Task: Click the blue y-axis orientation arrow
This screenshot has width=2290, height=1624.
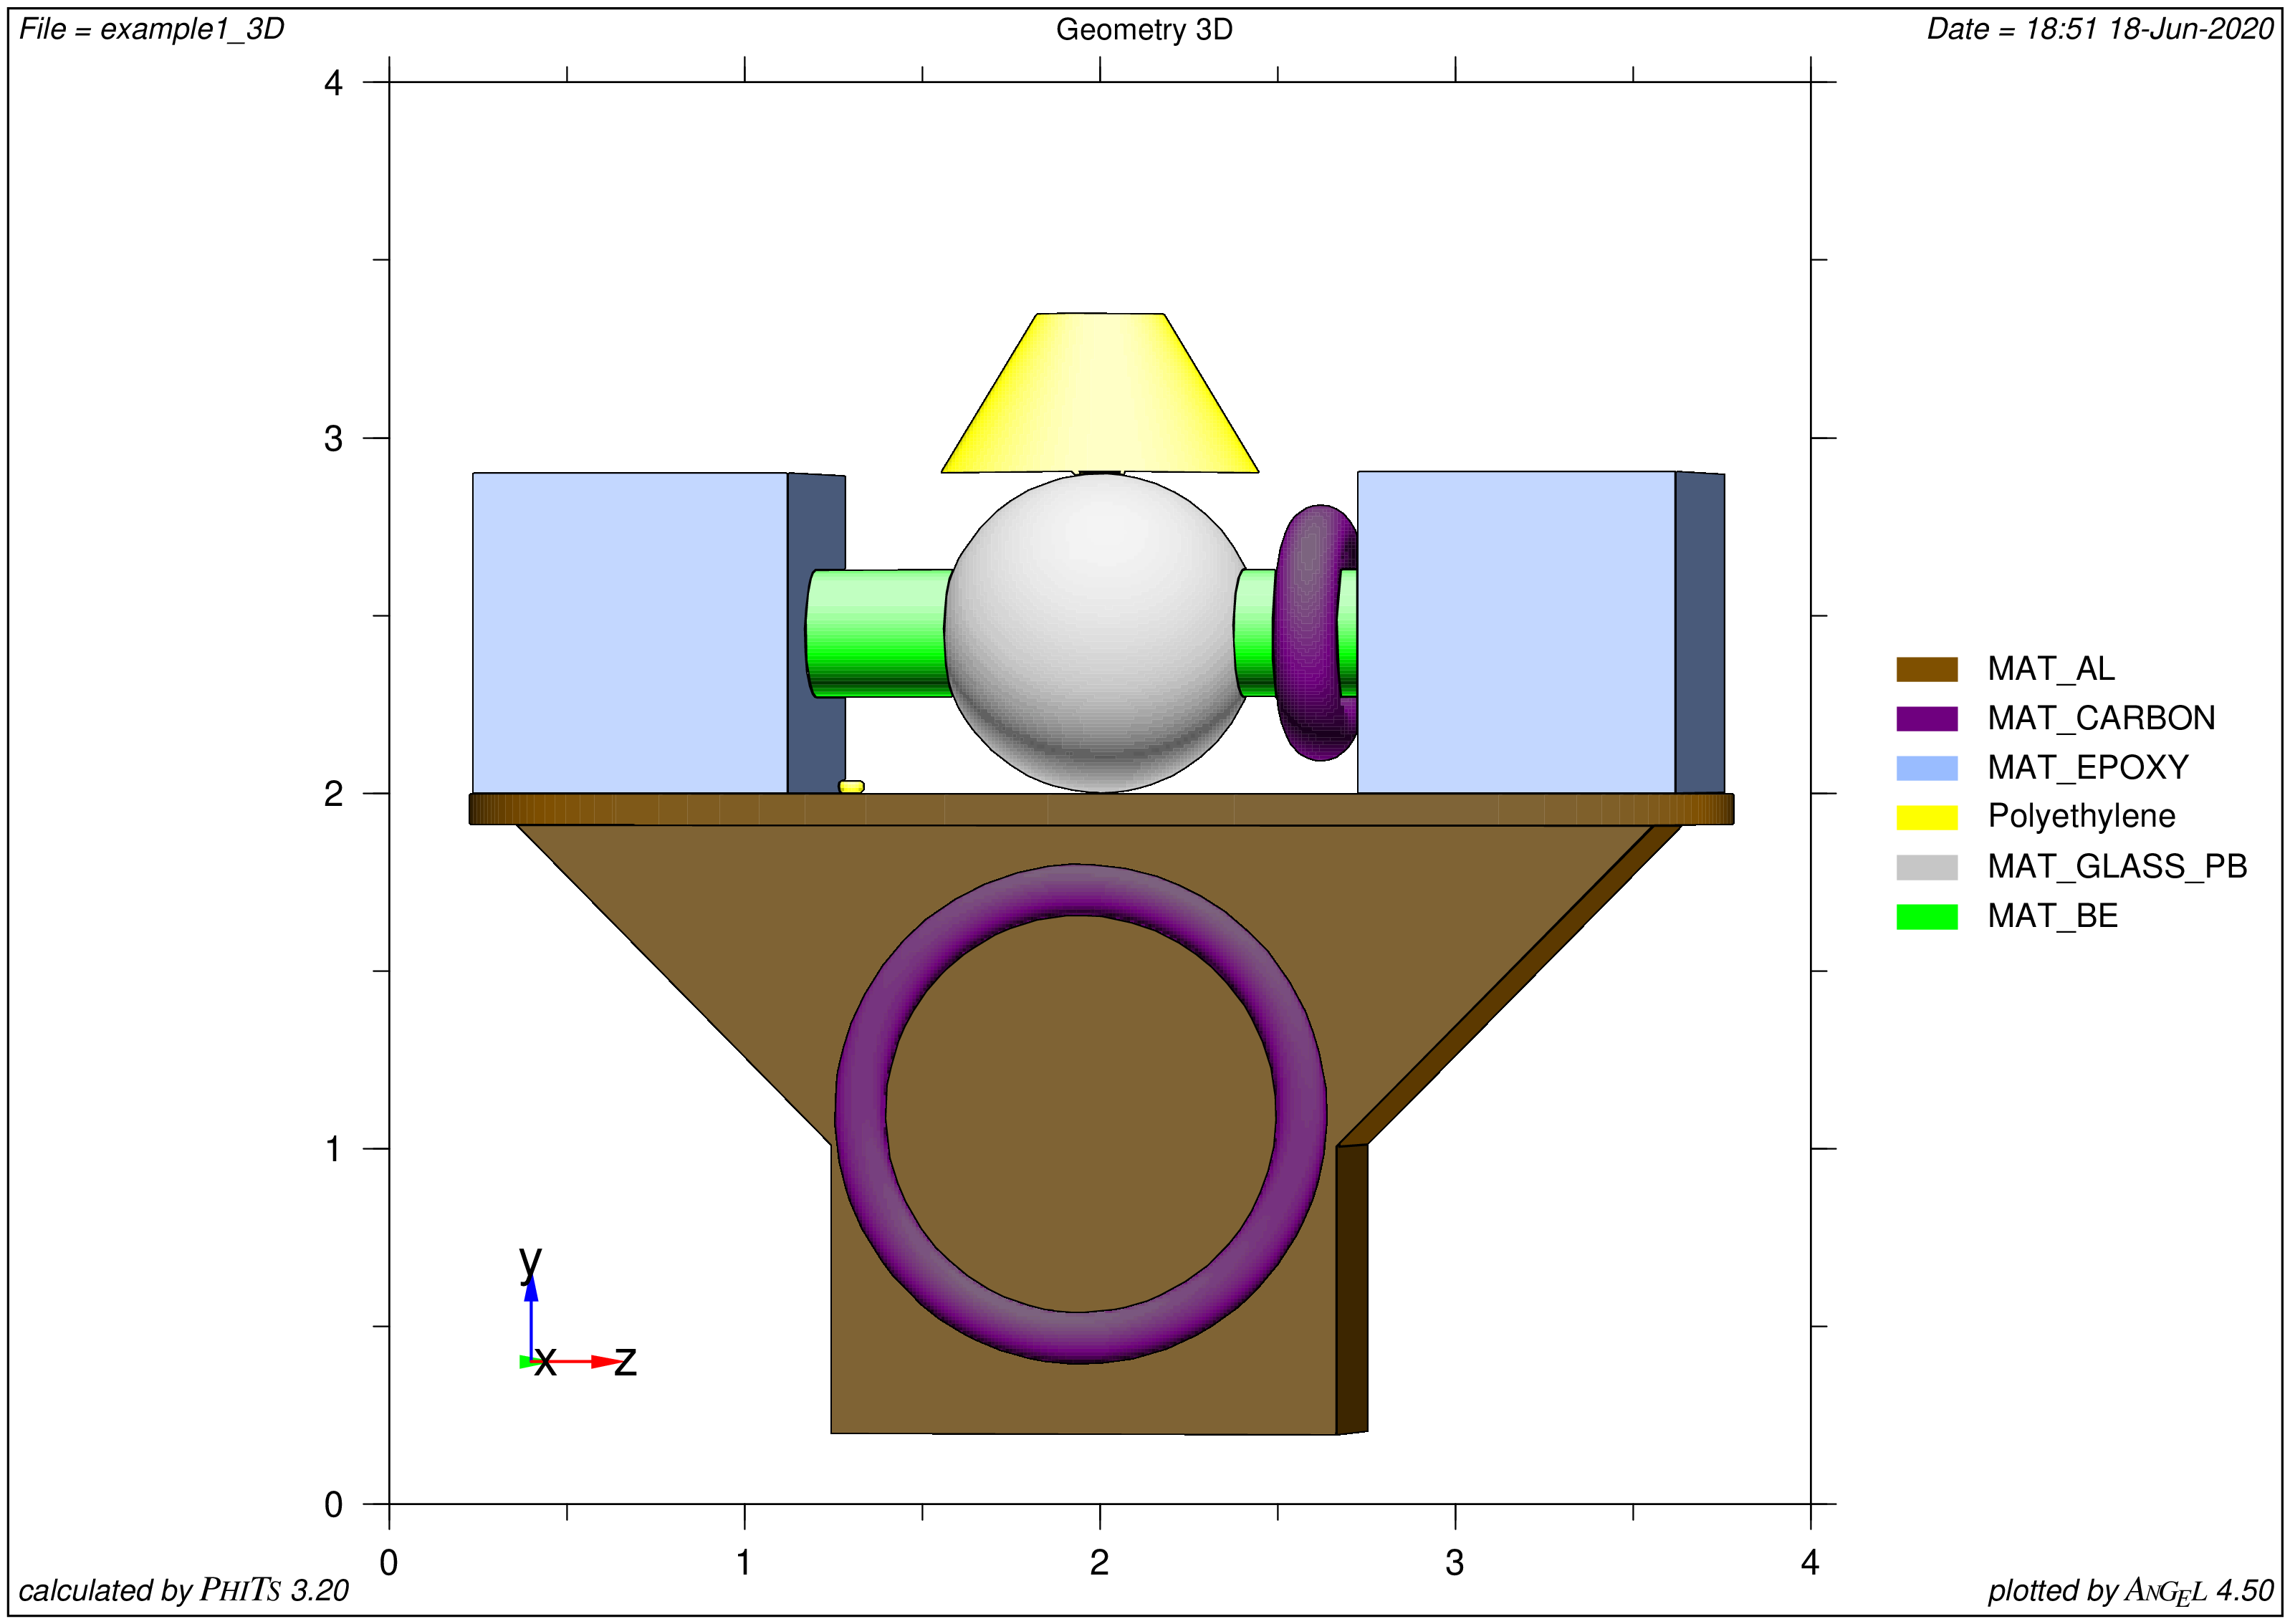Action: tap(531, 1317)
